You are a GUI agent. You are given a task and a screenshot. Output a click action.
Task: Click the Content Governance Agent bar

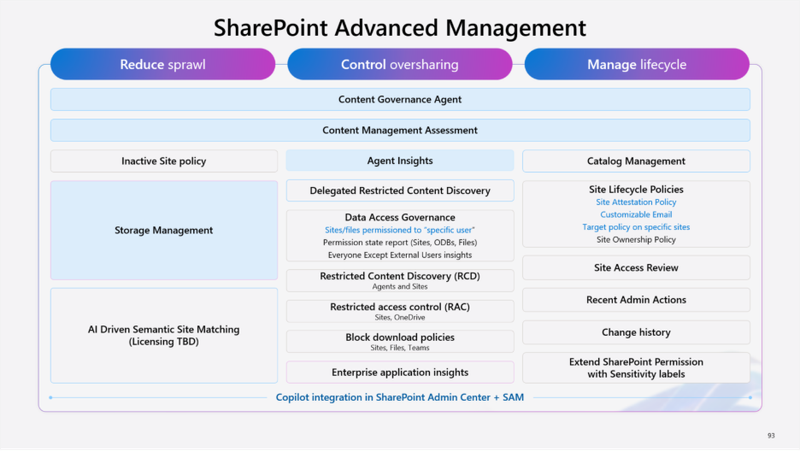pos(400,99)
